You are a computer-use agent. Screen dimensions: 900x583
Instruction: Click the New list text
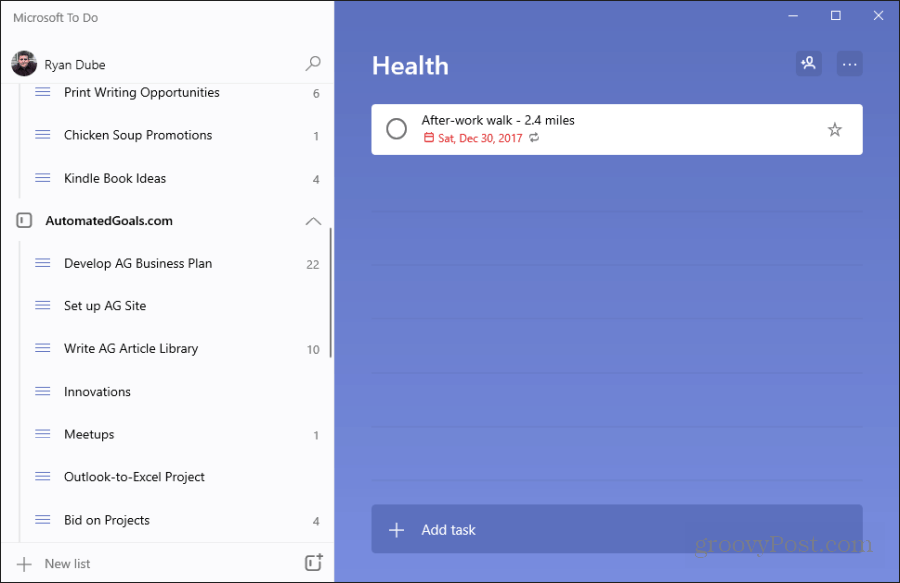(x=67, y=563)
